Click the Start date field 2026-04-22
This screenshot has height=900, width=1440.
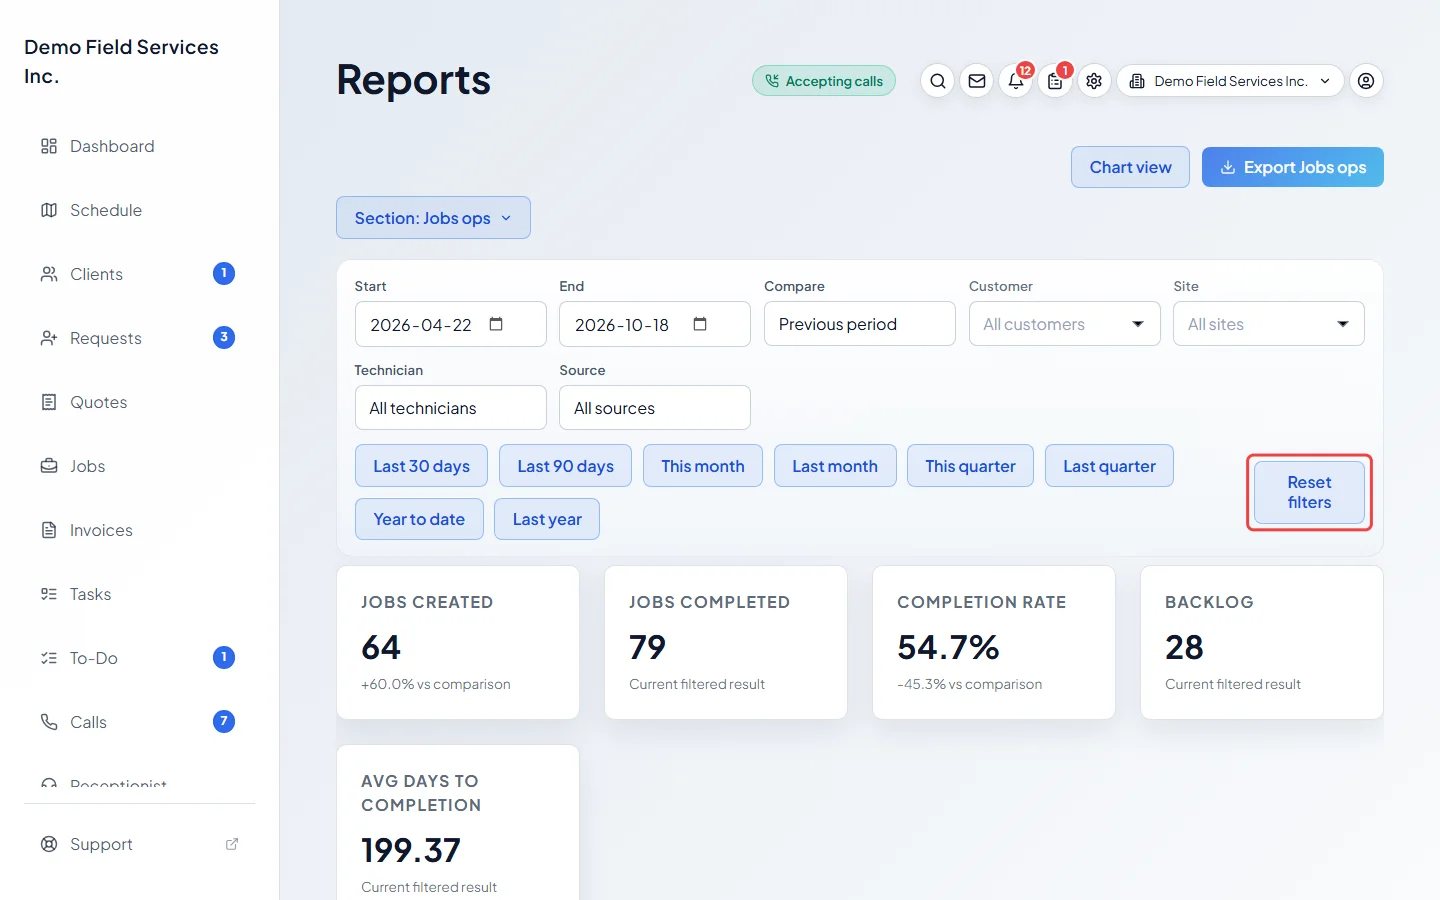(450, 324)
